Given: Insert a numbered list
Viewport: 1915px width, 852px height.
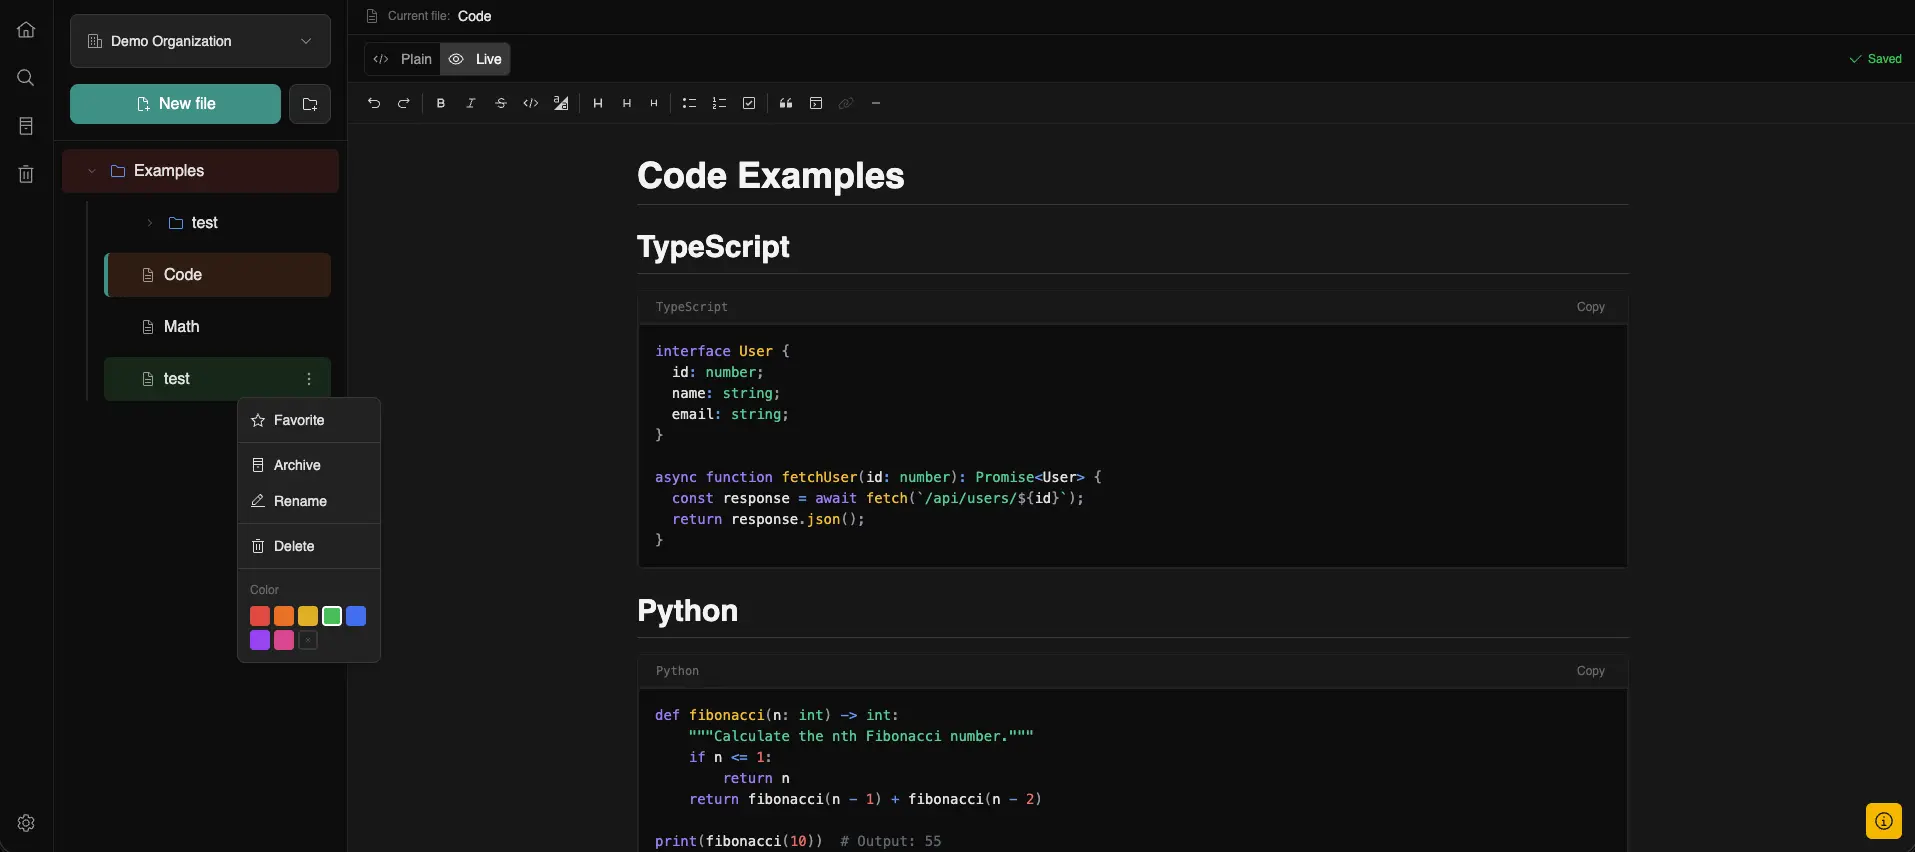Looking at the screenshot, I should point(719,103).
